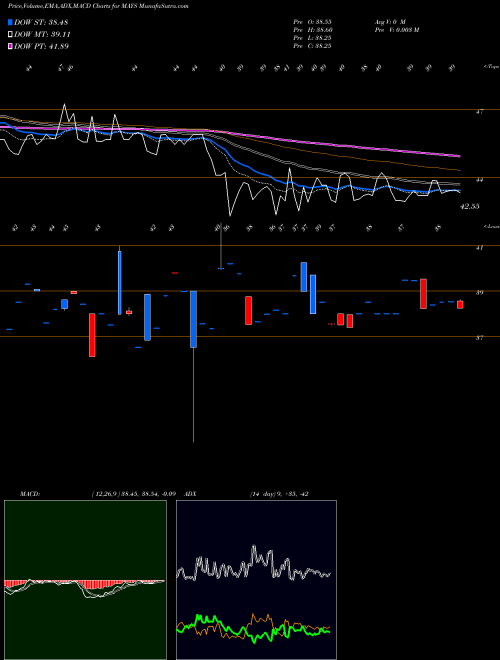The image size is (500, 660).
Task: Click the green MACD histogram panel
Action: pos(85,580)
